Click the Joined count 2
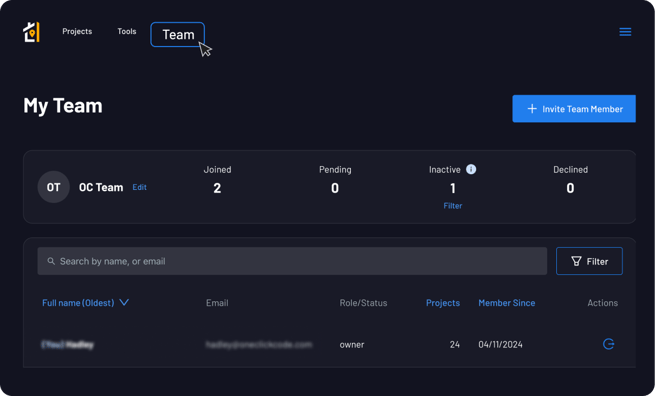Image resolution: width=655 pixels, height=396 pixels. [217, 188]
